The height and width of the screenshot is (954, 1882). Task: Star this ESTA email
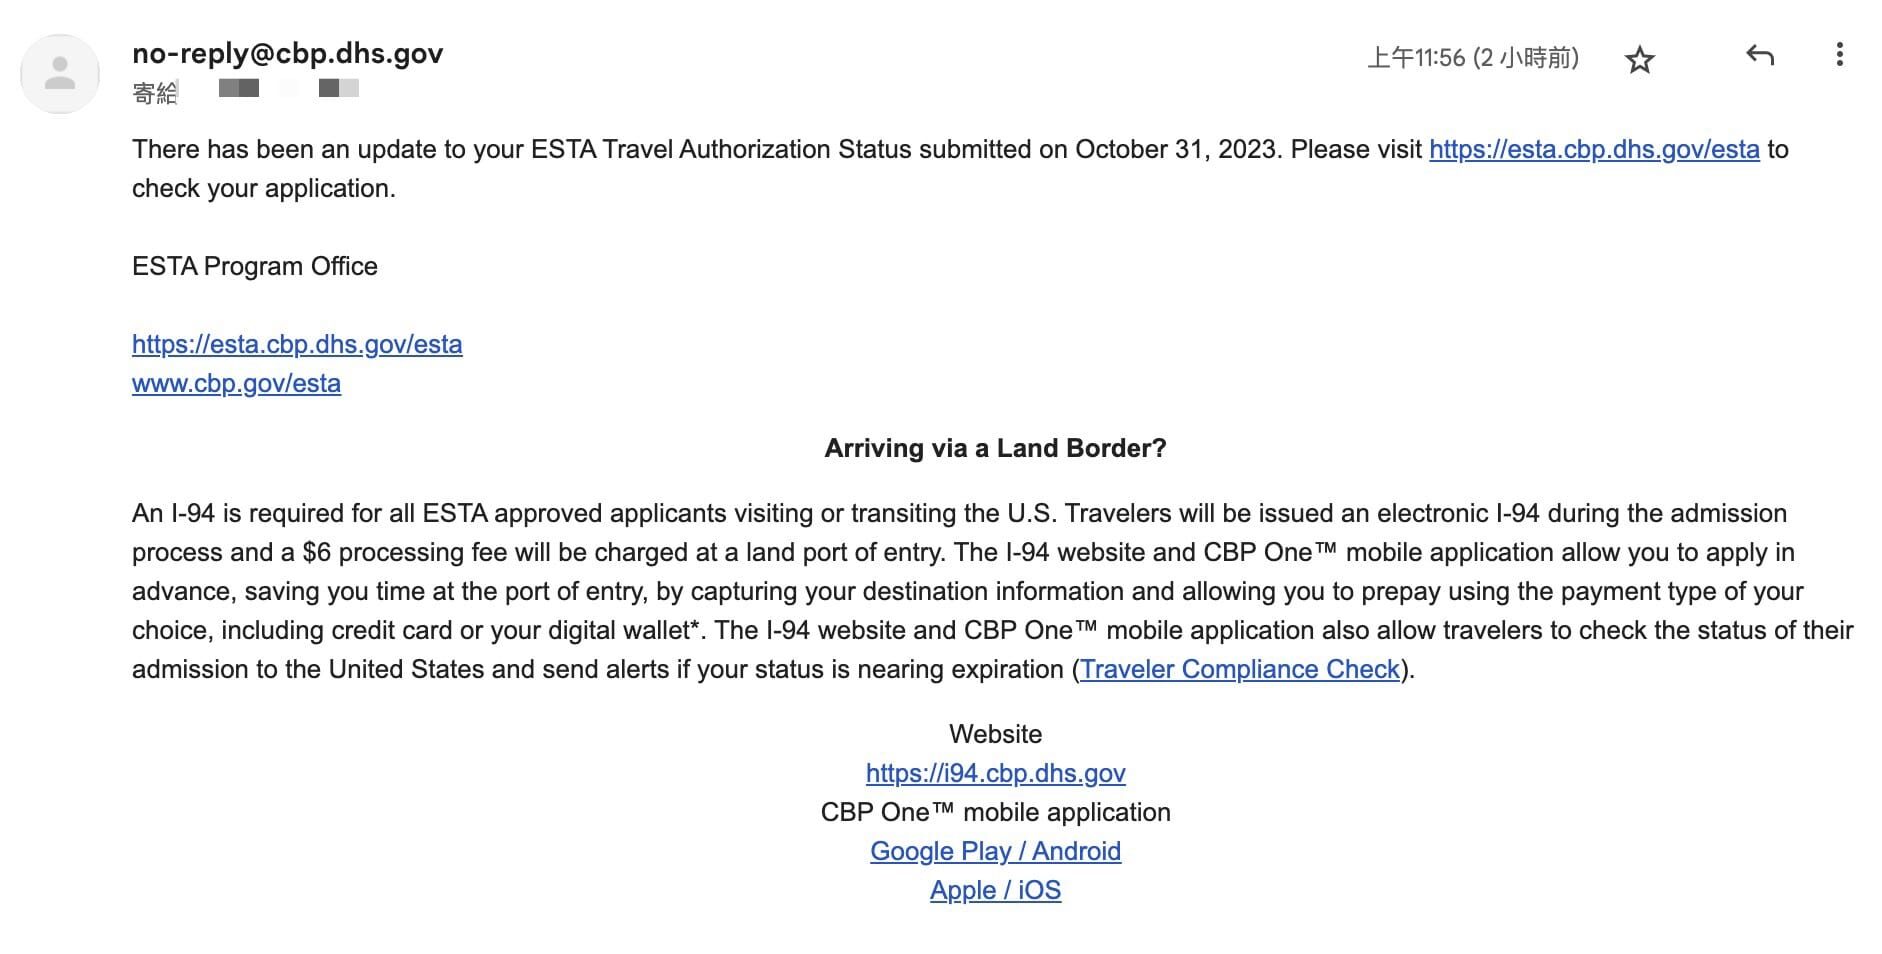click(x=1639, y=60)
